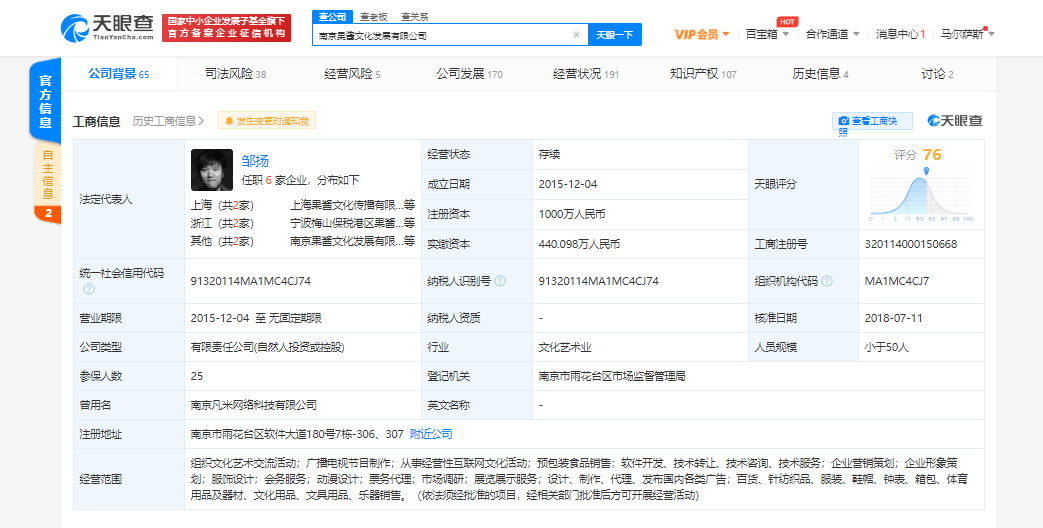This screenshot has width=1043, height=528.
Task: Expand the 合作通道 menu
Action: (x=832, y=34)
